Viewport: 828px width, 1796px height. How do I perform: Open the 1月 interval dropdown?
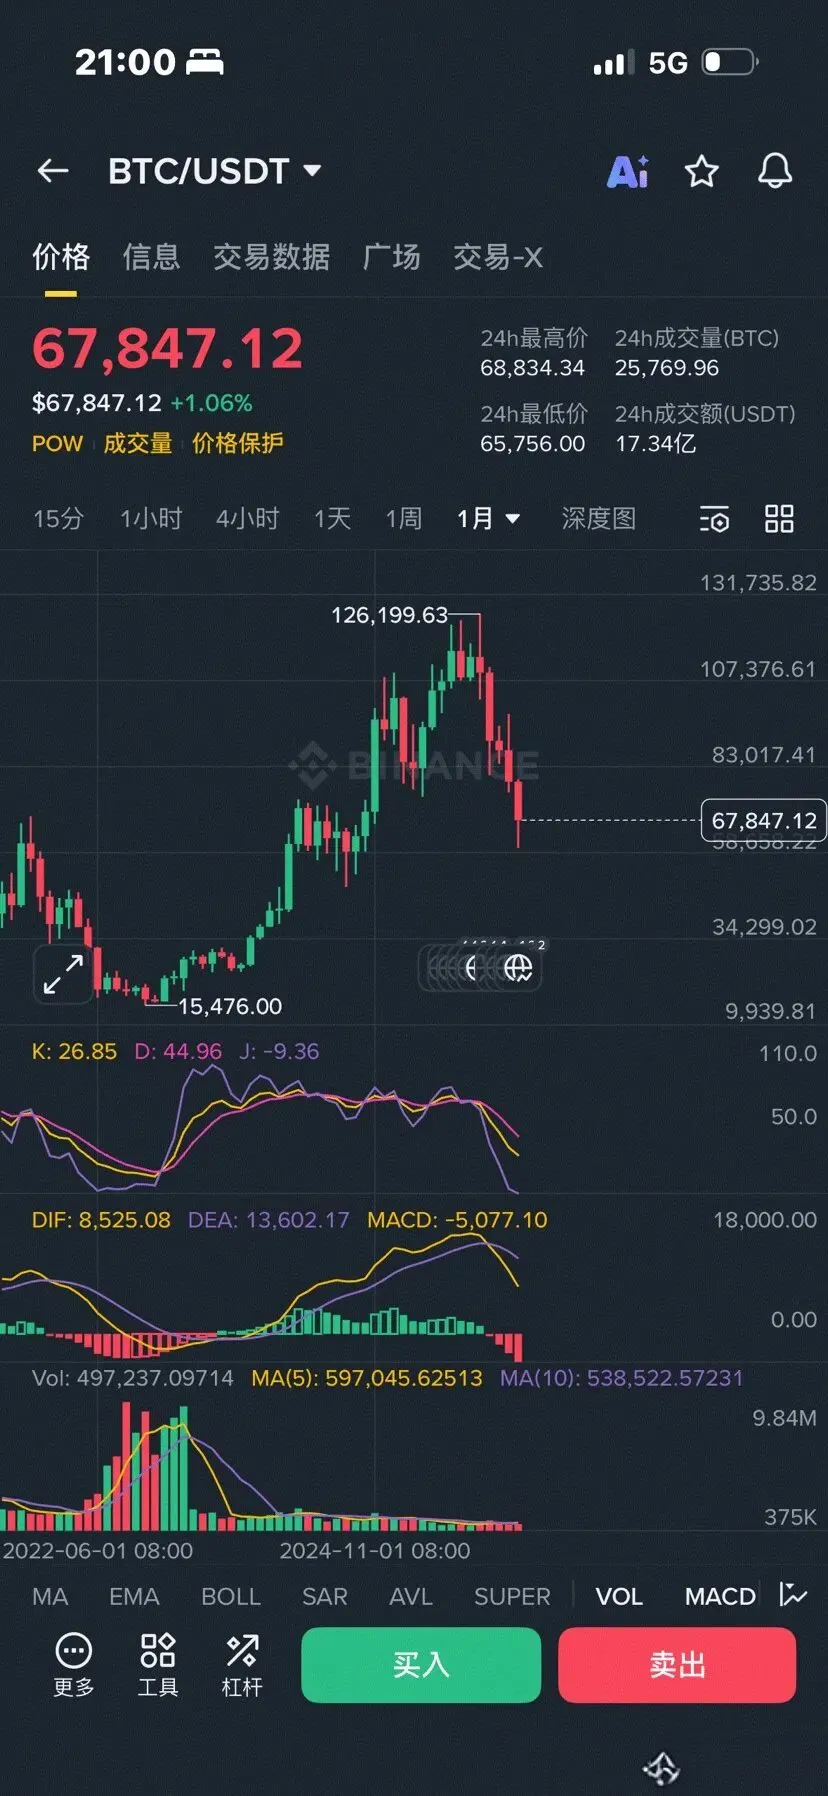click(488, 518)
